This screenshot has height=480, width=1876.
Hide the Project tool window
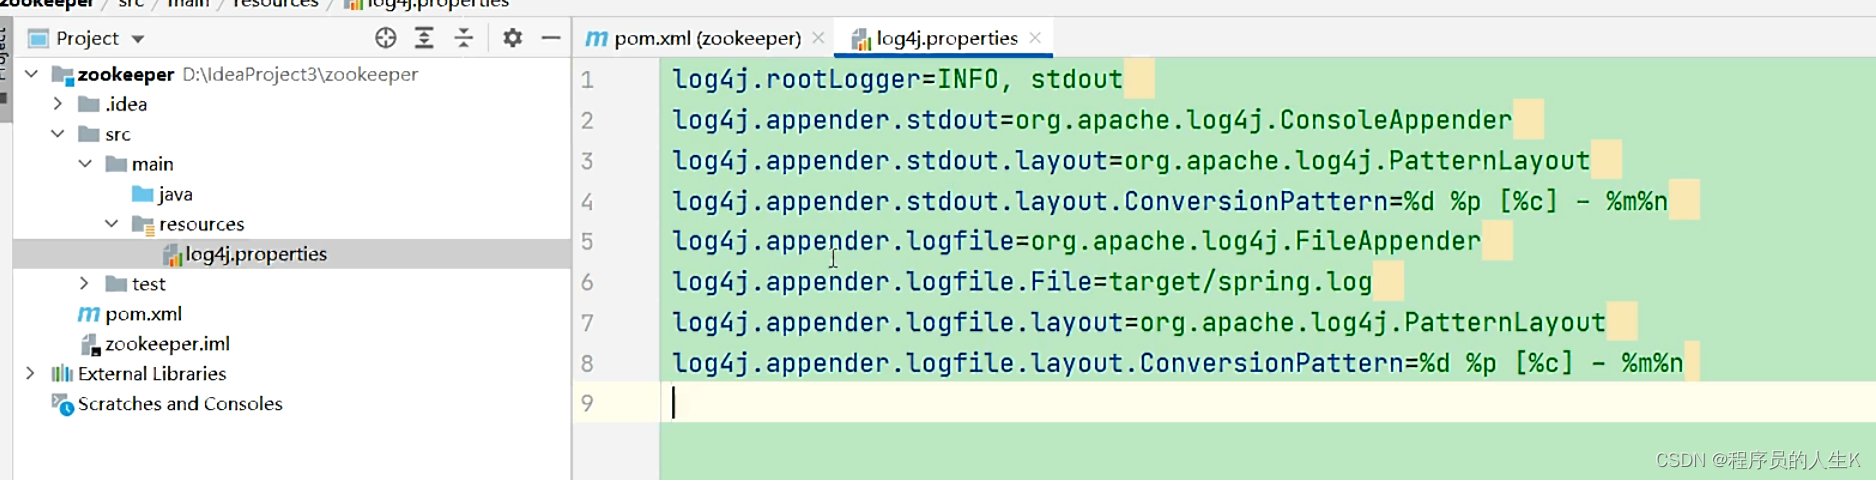click(x=551, y=38)
